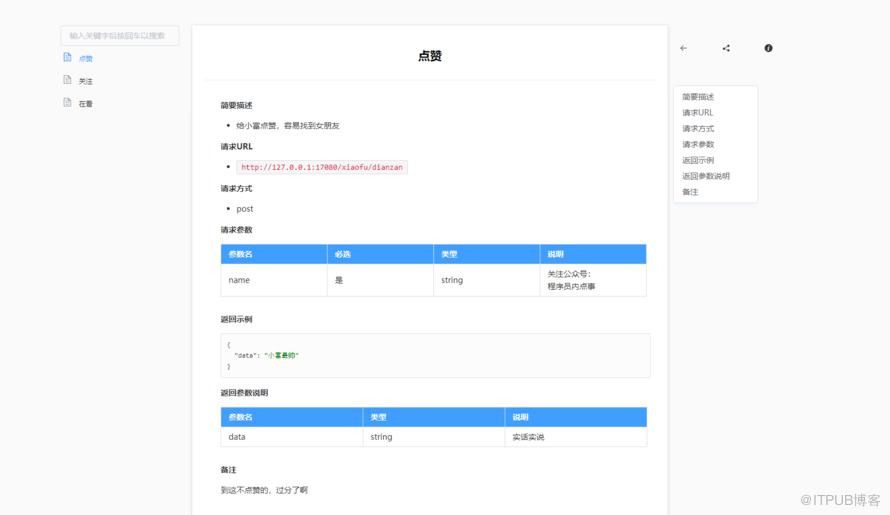Jump to 请求URL in the outline
Viewport: 890px width, 515px height.
[x=698, y=113]
